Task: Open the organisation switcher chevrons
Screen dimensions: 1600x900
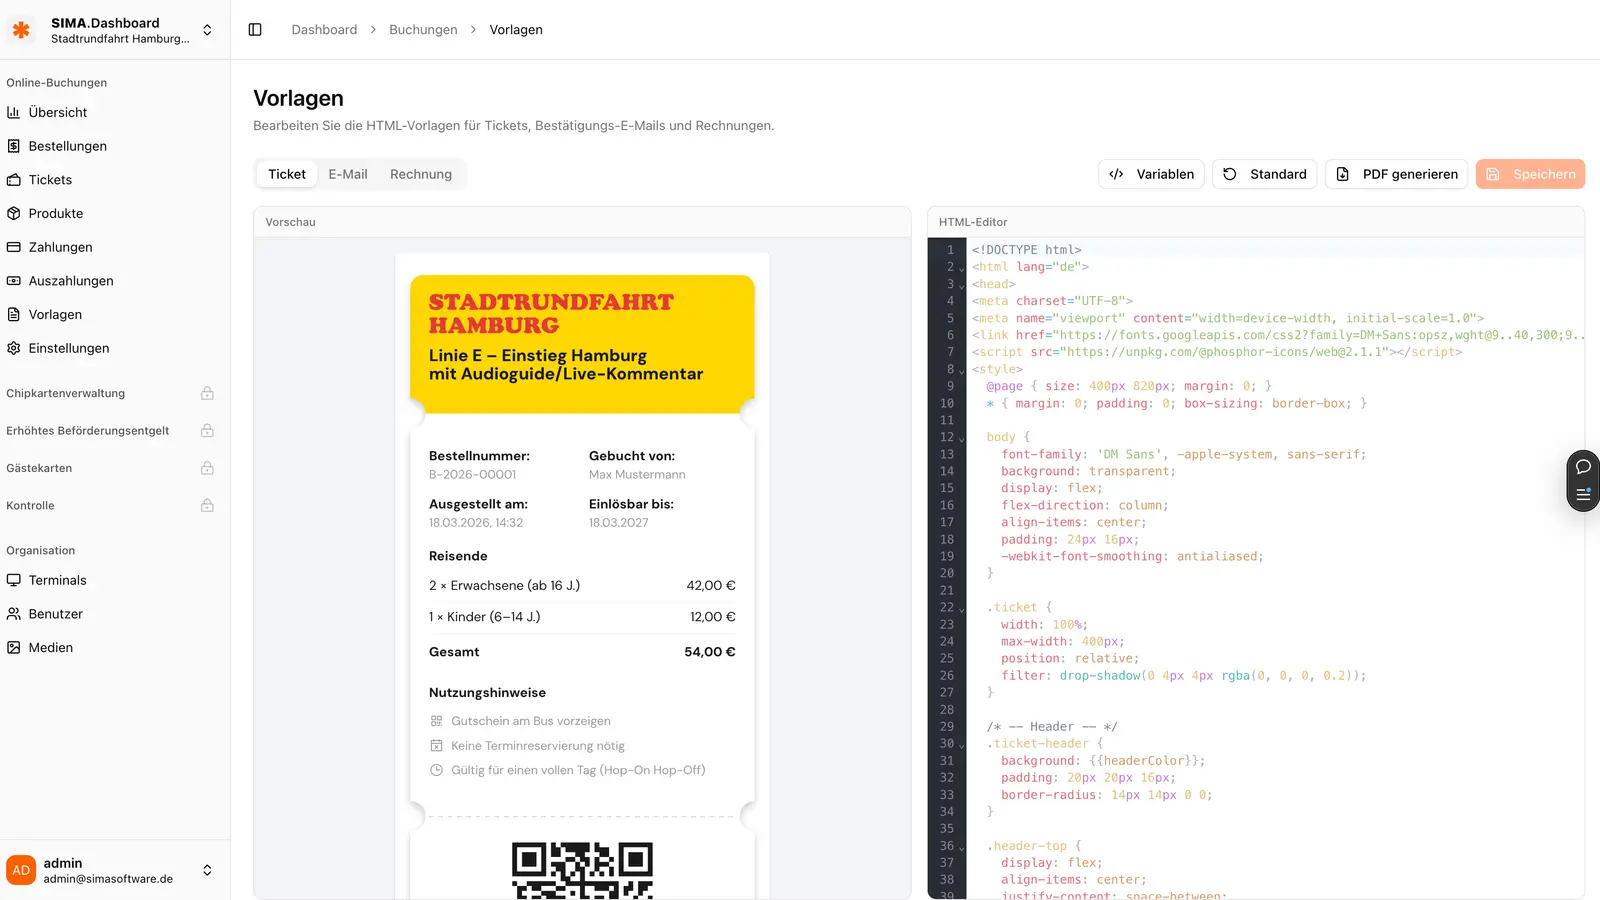Action: tap(207, 30)
